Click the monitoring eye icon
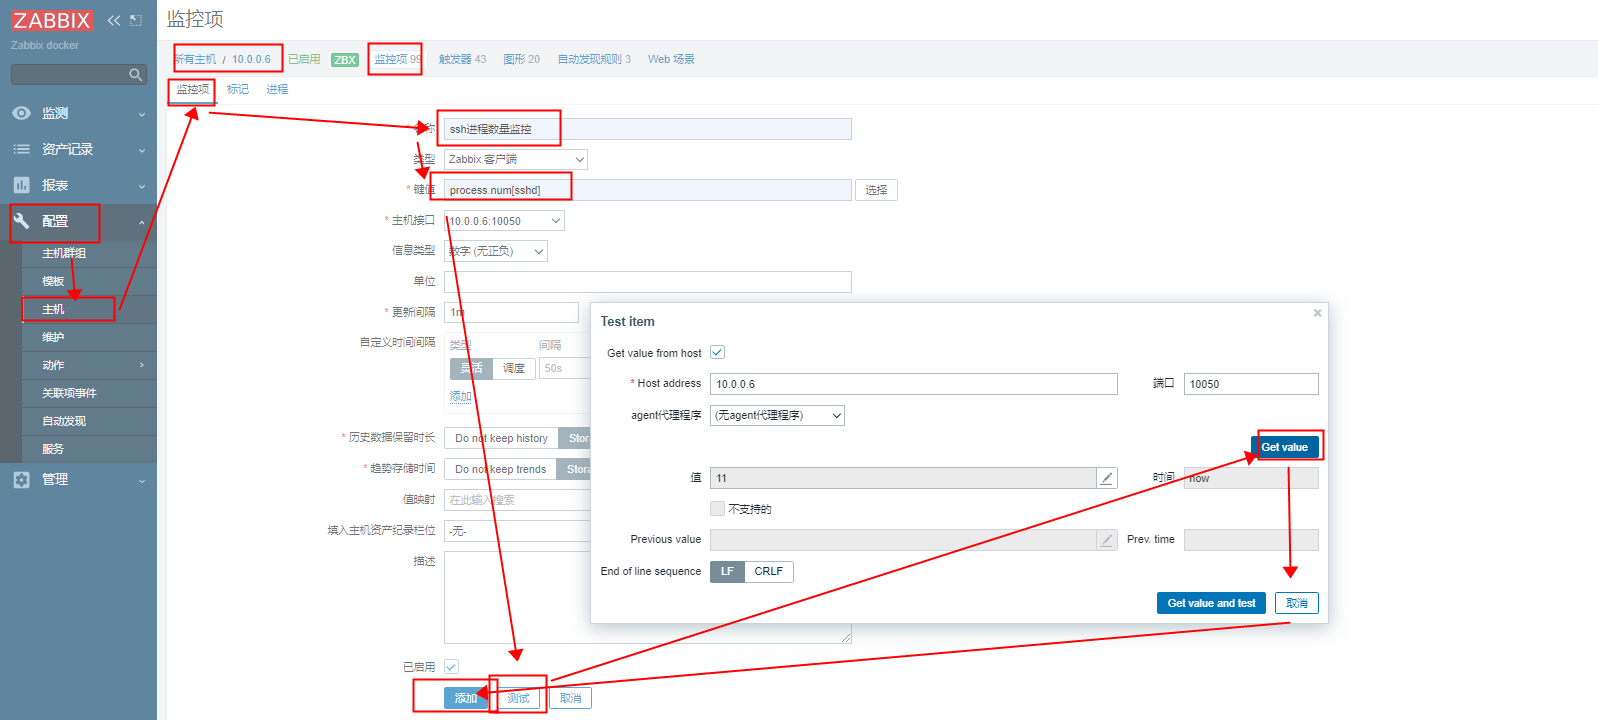The width and height of the screenshot is (1598, 720). pos(21,113)
